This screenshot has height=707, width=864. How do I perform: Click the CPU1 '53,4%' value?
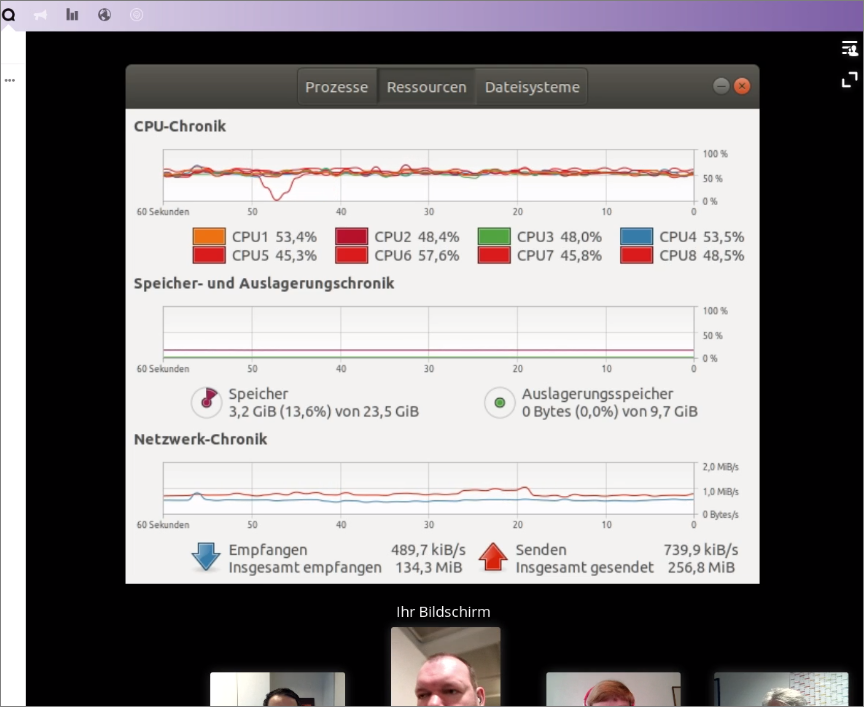(x=296, y=237)
